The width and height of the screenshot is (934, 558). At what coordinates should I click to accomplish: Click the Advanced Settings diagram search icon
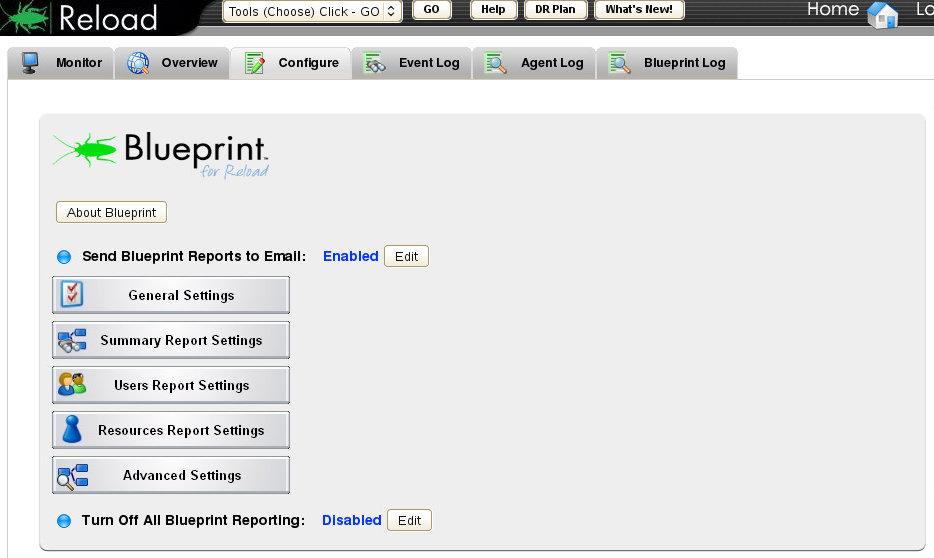point(72,476)
